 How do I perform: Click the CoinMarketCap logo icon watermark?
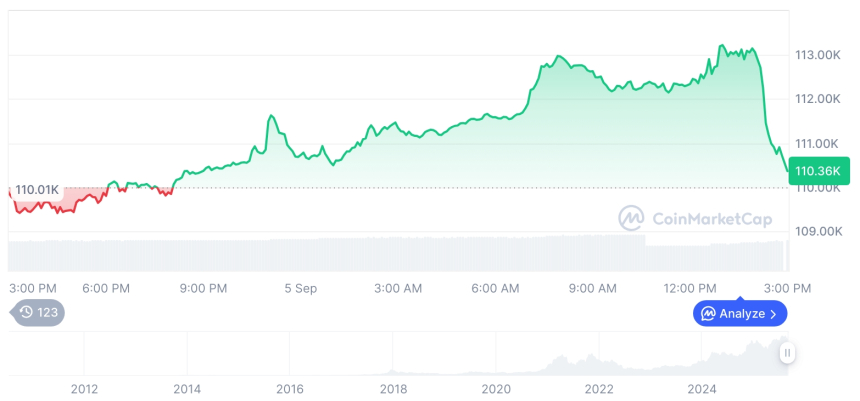tap(631, 217)
